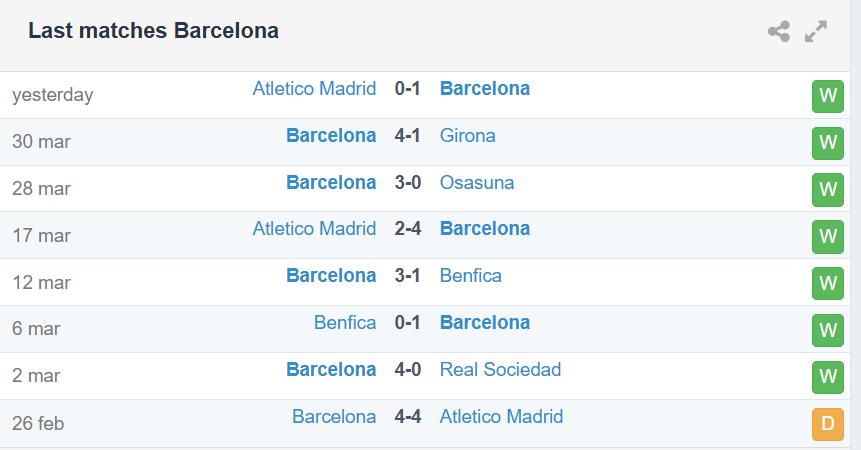Click the 4-0 score against Real Sociedad
Viewport: 861px width, 450px height.
click(407, 369)
